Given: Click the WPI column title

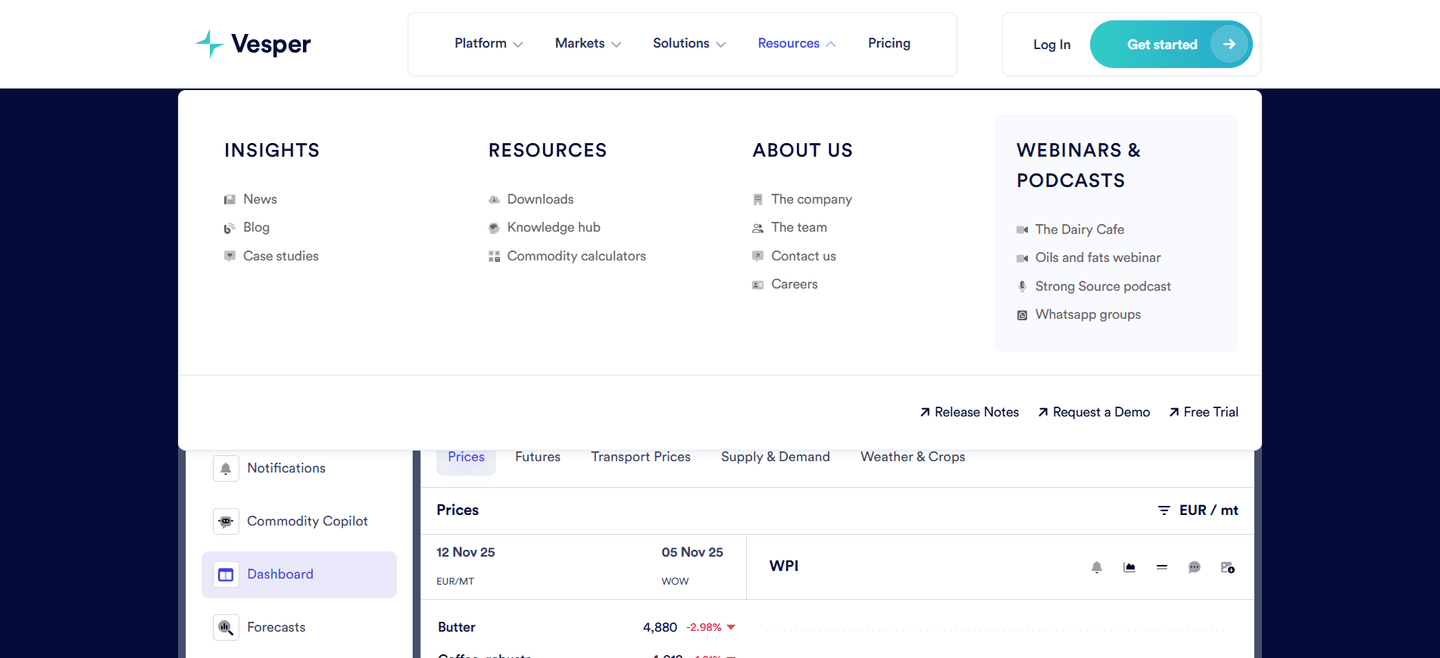Looking at the screenshot, I should [784, 566].
